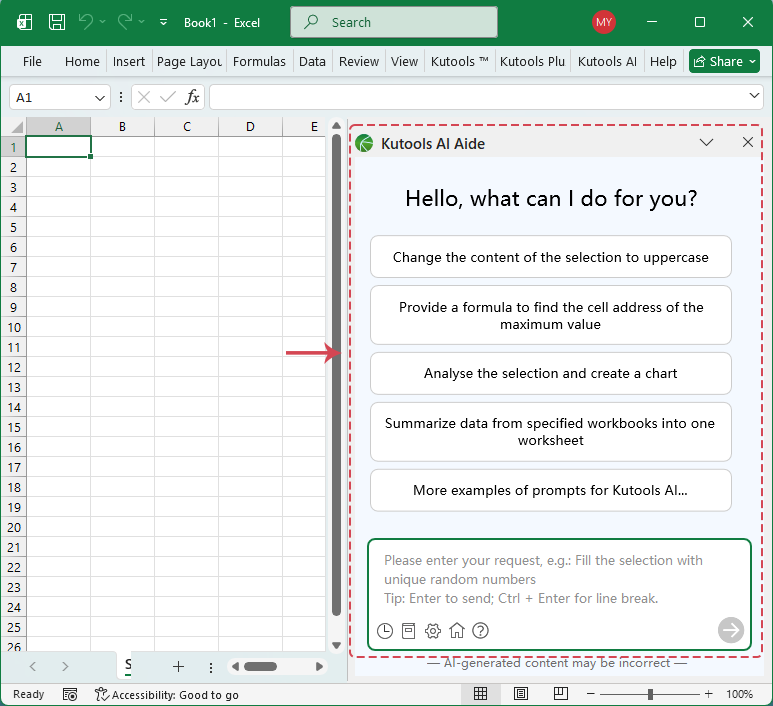
Task: Click horizontal scrollbar left arrow
Action: [x=235, y=667]
